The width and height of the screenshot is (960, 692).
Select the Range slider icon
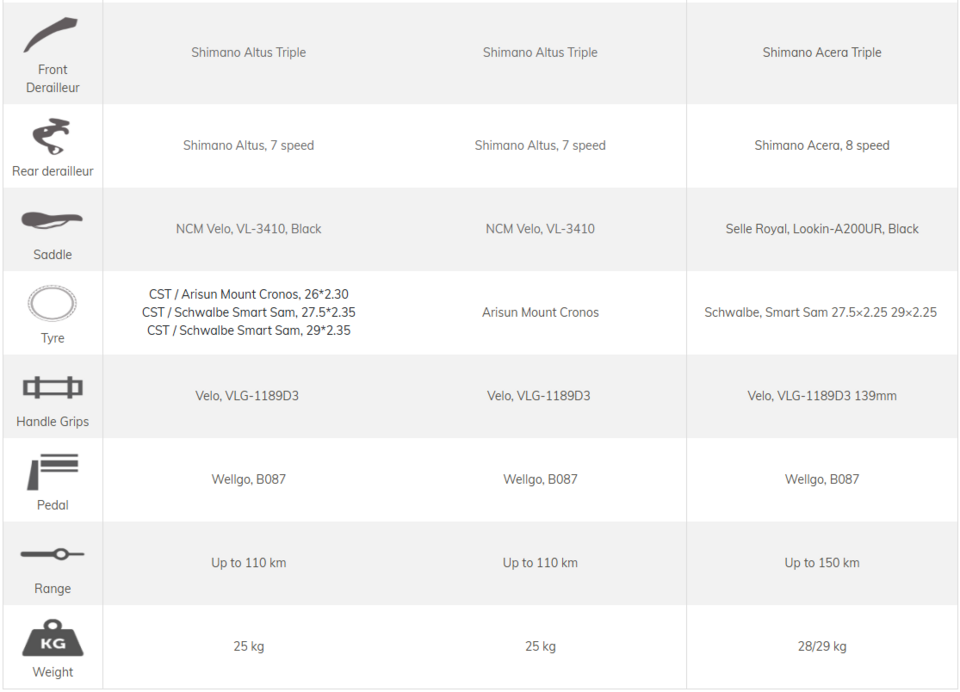[x=53, y=554]
